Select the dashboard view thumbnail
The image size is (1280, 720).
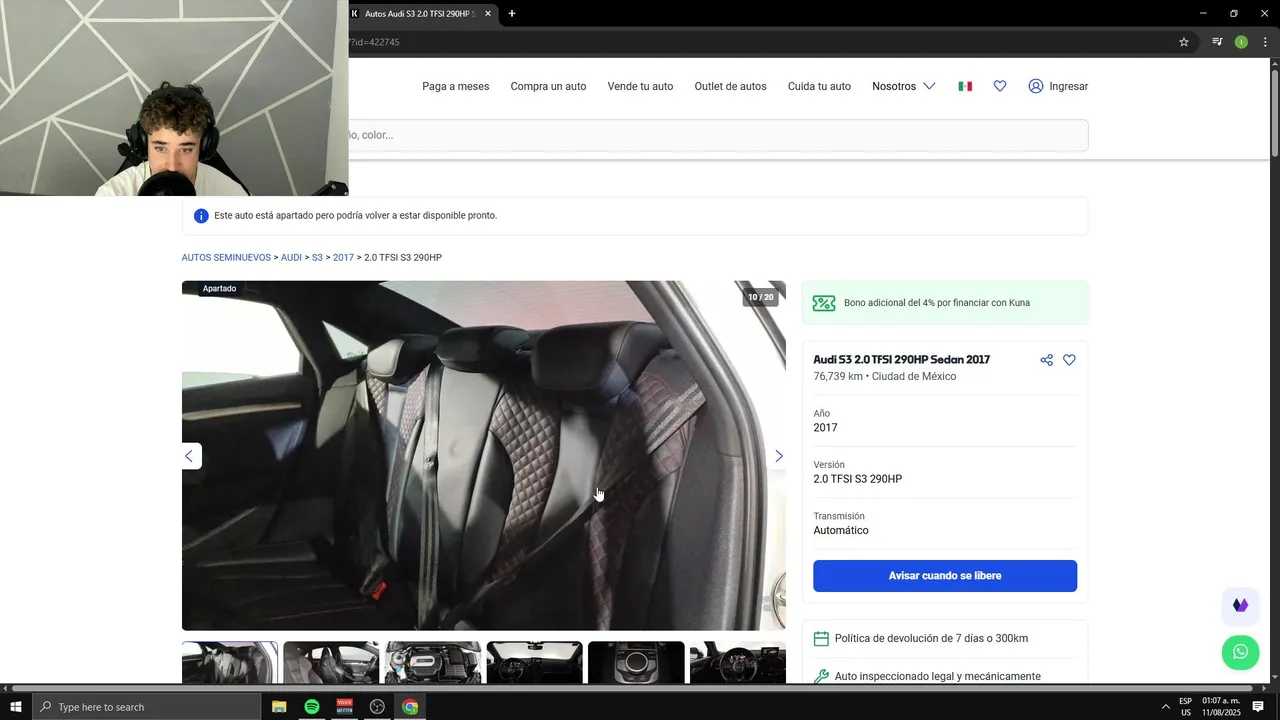(x=534, y=663)
